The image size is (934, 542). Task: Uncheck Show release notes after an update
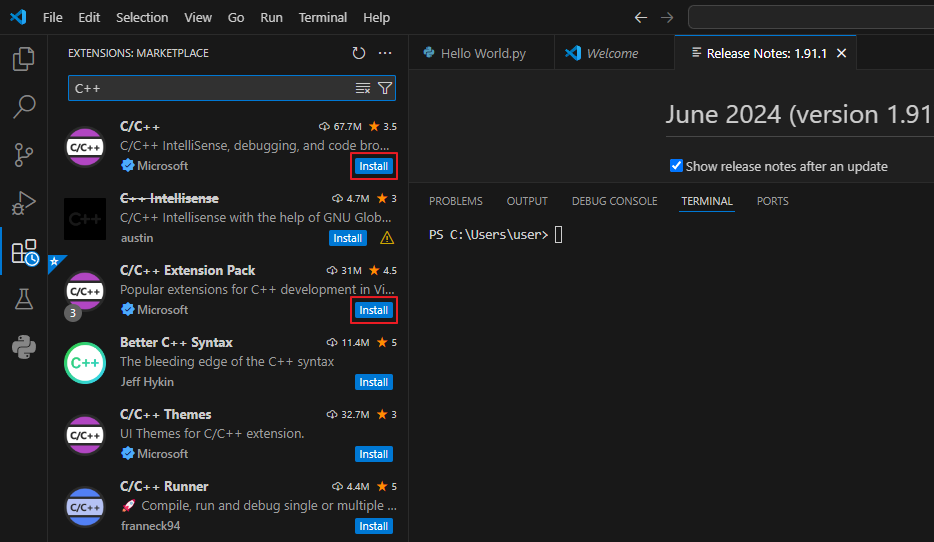click(x=676, y=166)
